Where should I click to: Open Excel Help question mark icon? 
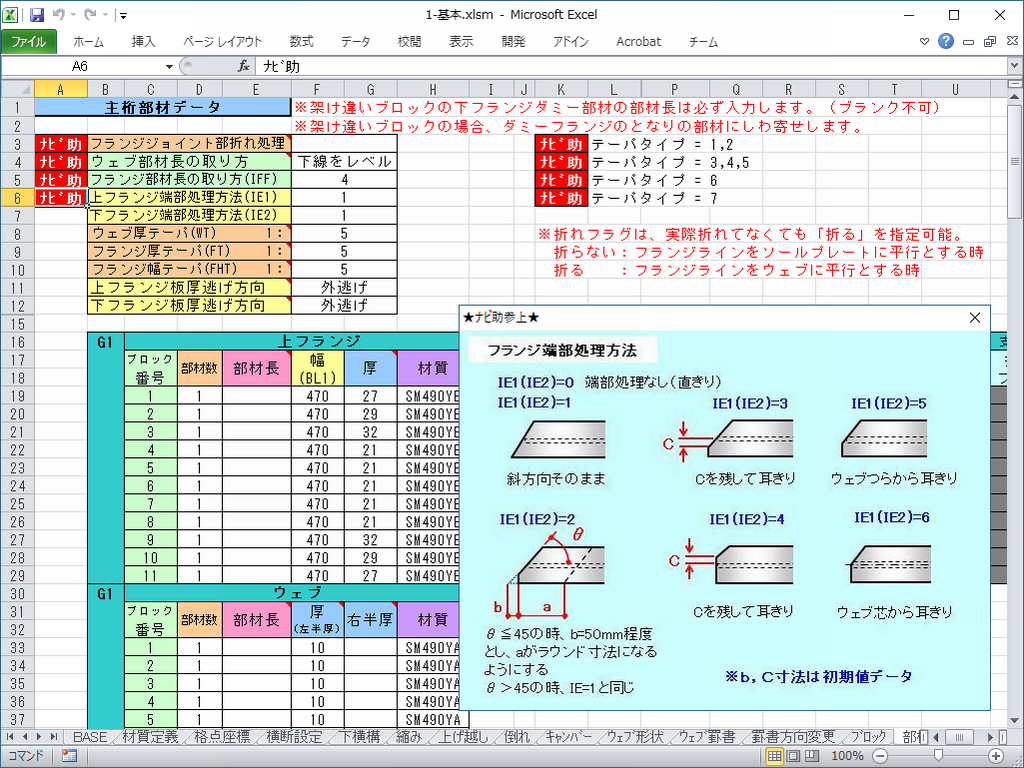point(945,42)
